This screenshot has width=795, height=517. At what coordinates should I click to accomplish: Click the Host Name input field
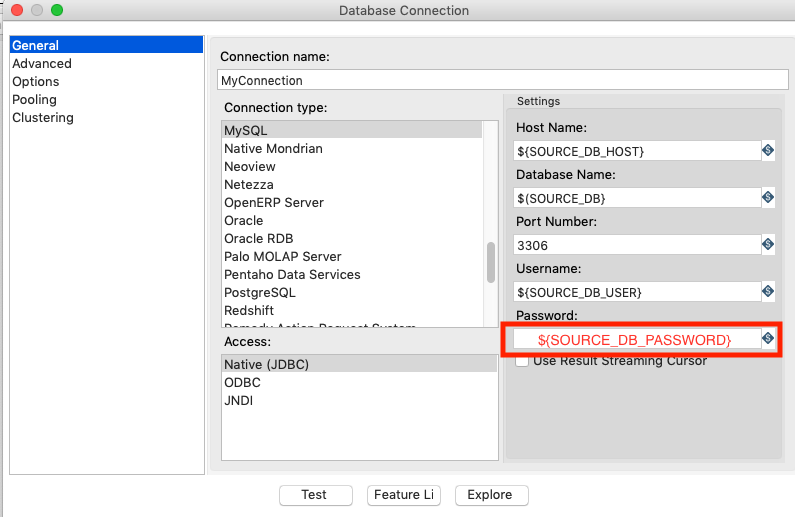click(637, 151)
